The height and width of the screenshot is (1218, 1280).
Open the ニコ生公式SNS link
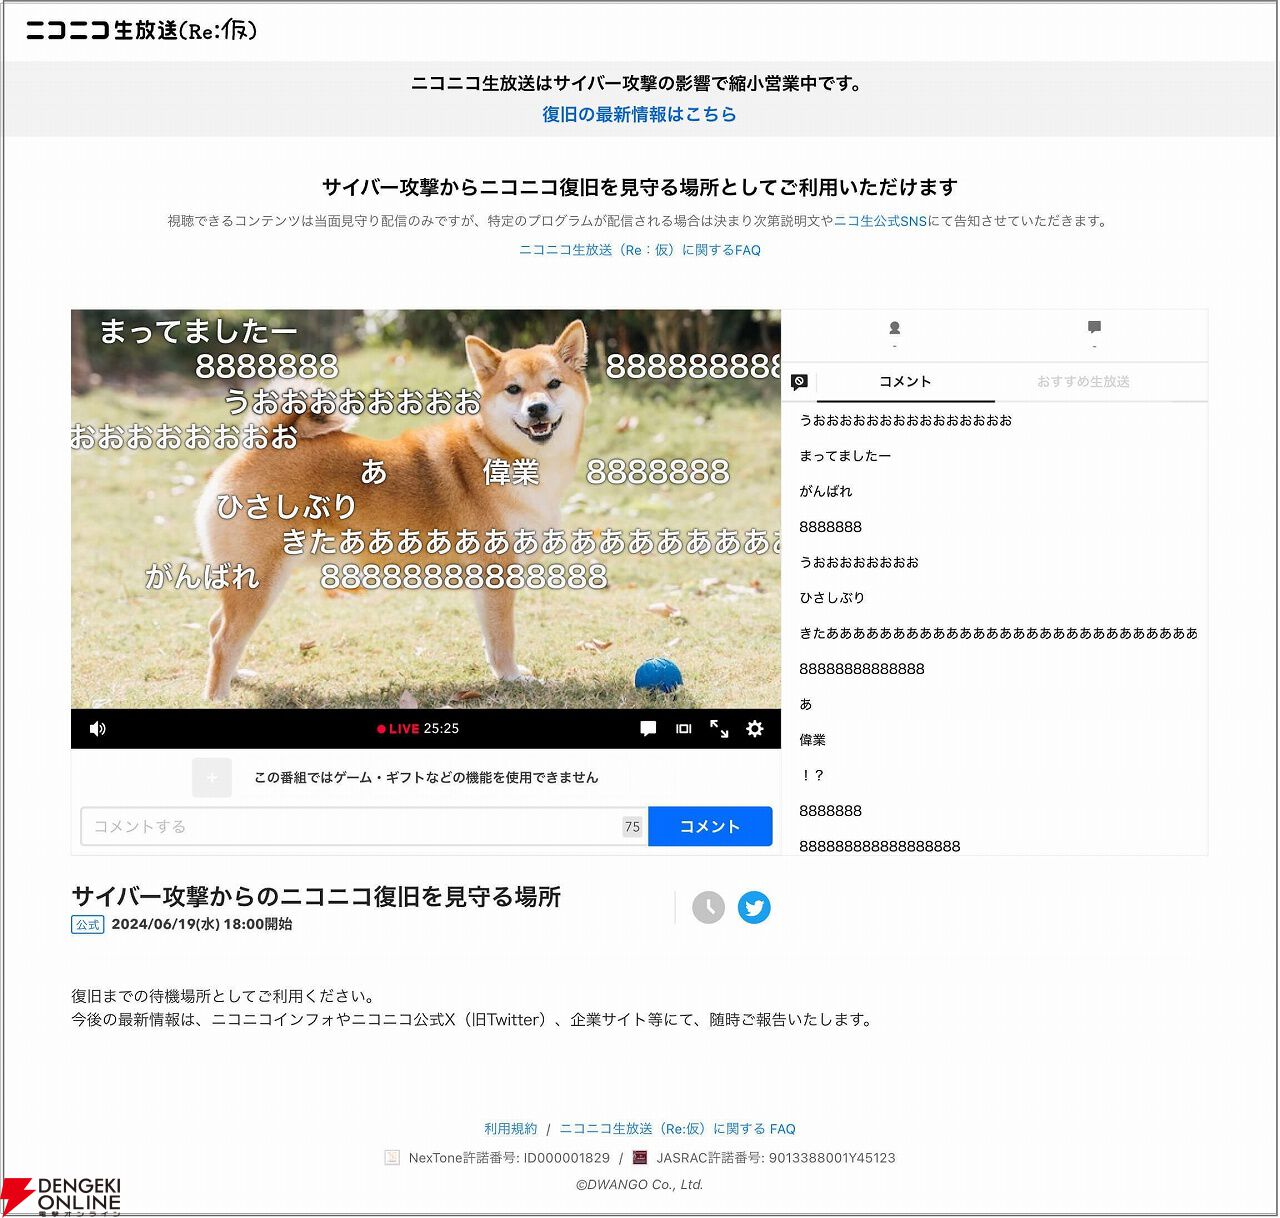click(880, 221)
